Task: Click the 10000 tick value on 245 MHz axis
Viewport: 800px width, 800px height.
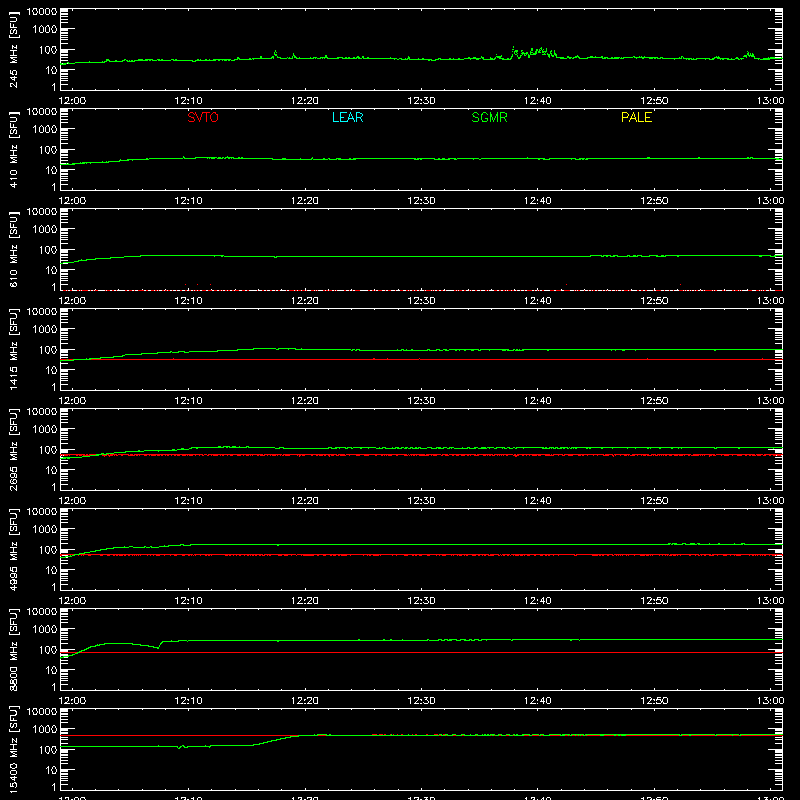Action: click(42, 12)
